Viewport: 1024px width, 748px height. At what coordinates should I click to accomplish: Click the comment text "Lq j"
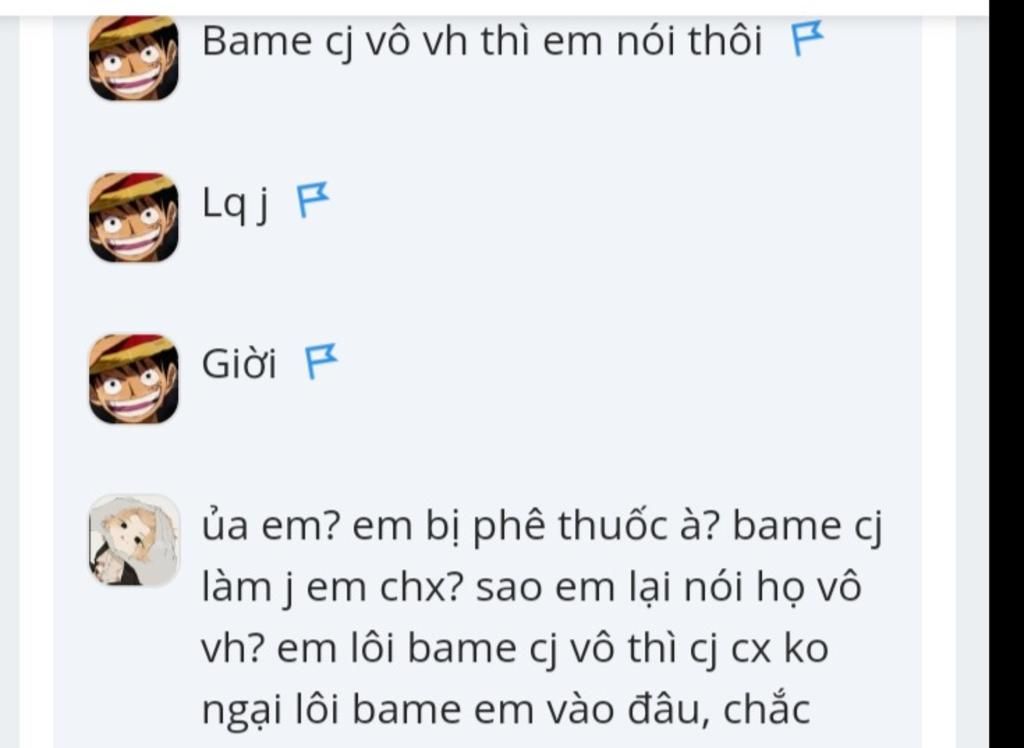(x=235, y=203)
